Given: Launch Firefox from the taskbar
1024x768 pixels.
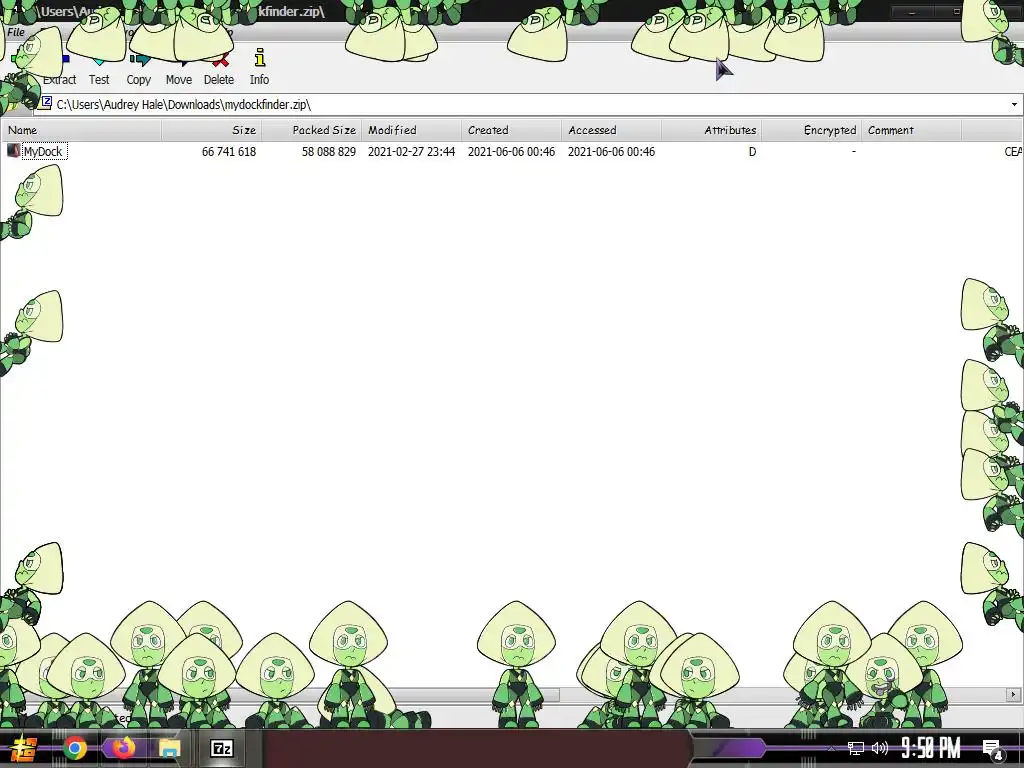Looking at the screenshot, I should click(122, 748).
